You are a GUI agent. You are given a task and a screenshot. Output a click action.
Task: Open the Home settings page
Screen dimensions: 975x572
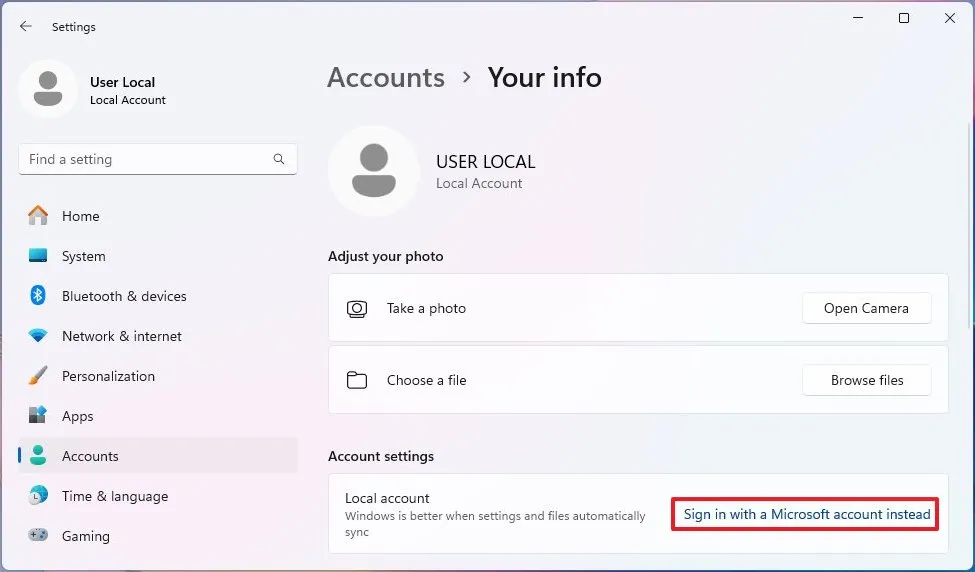coord(158,216)
